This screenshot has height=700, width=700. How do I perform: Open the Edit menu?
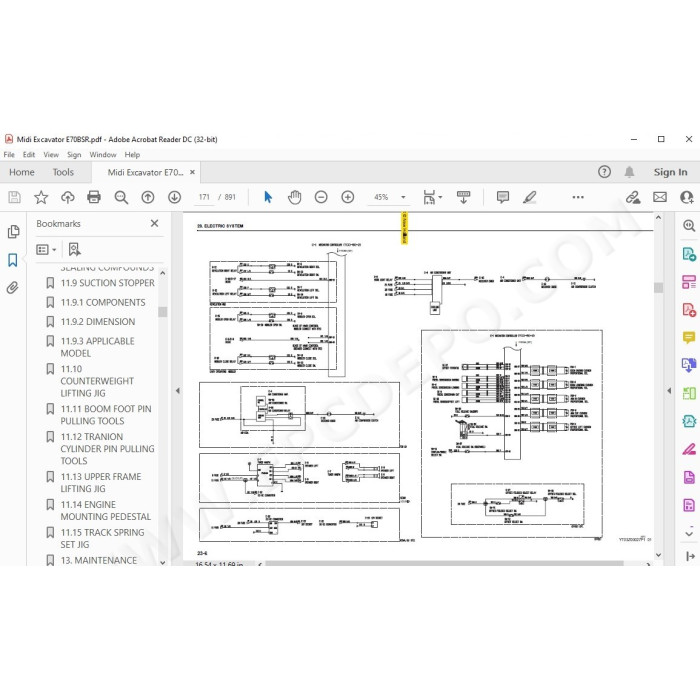point(29,154)
